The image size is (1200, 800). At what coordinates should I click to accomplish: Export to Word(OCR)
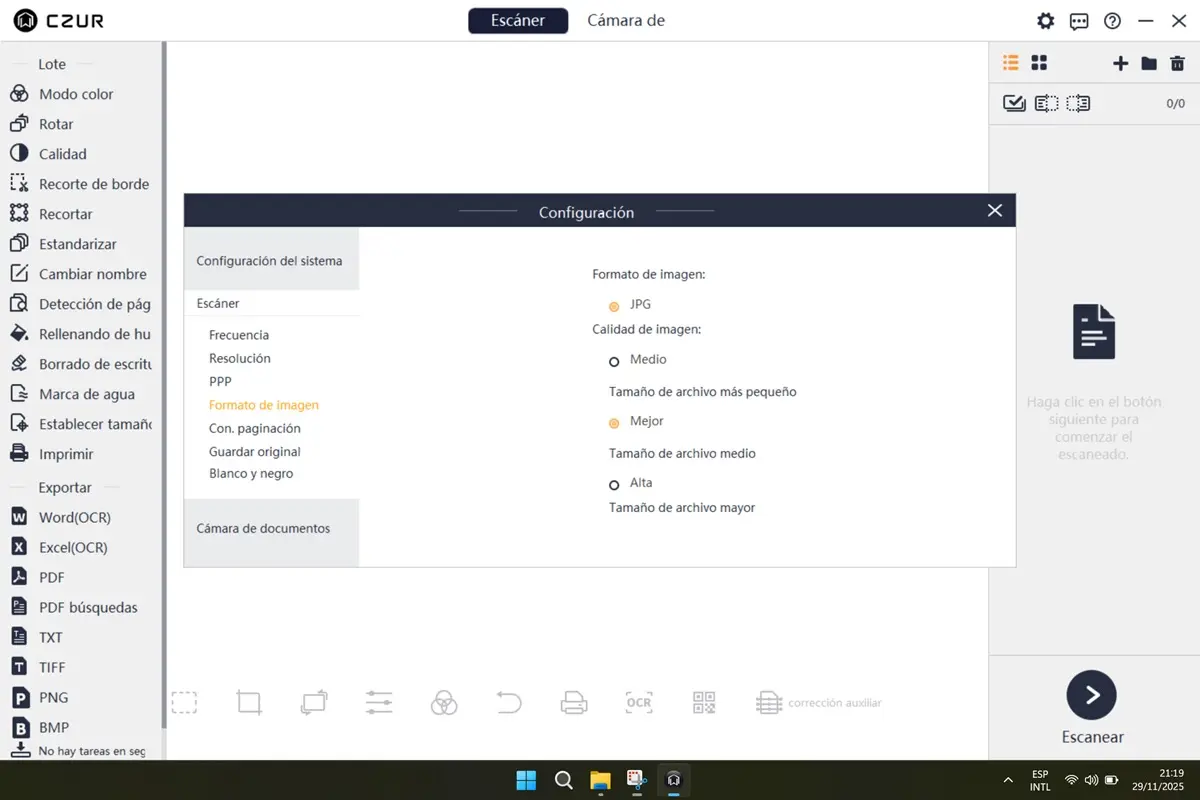tap(74, 517)
